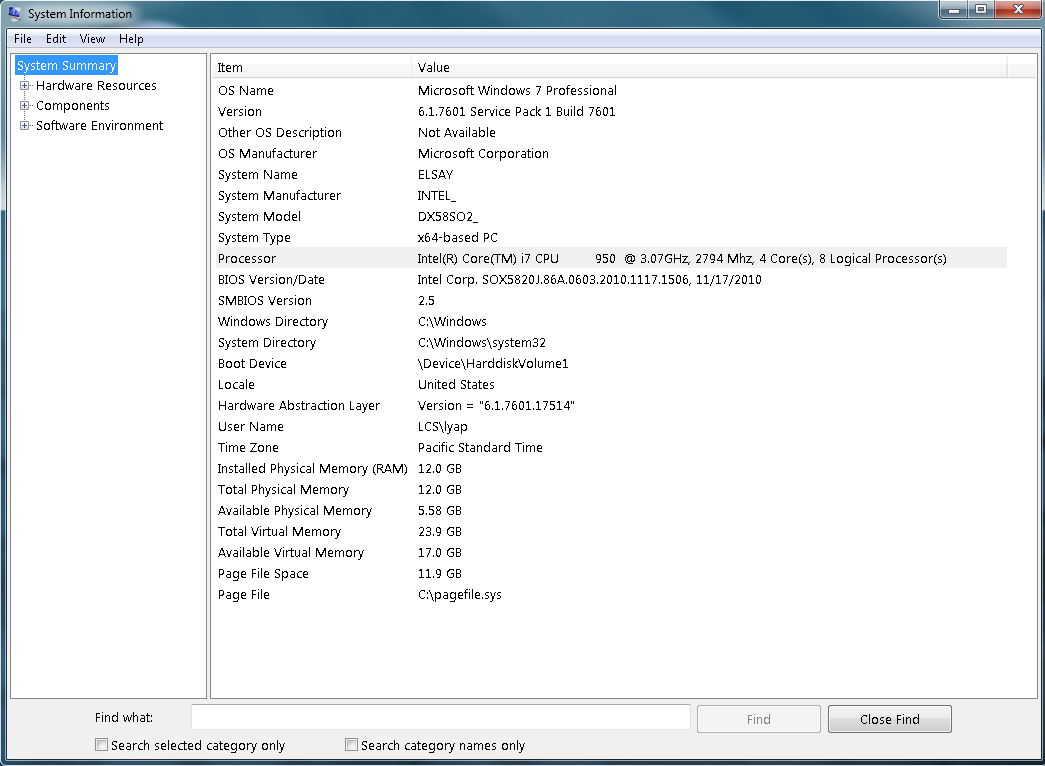Select the Hardware Resources tree label

(96, 85)
